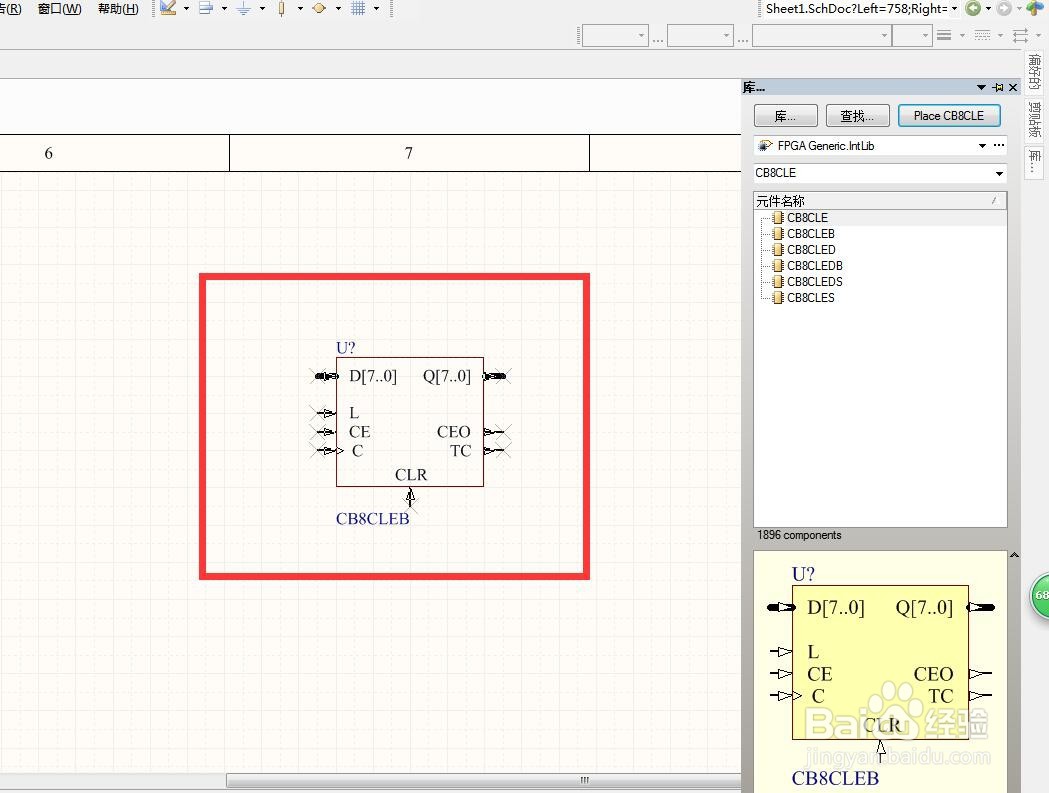
Task: Select CB8CLE in the component list
Action: coord(807,217)
